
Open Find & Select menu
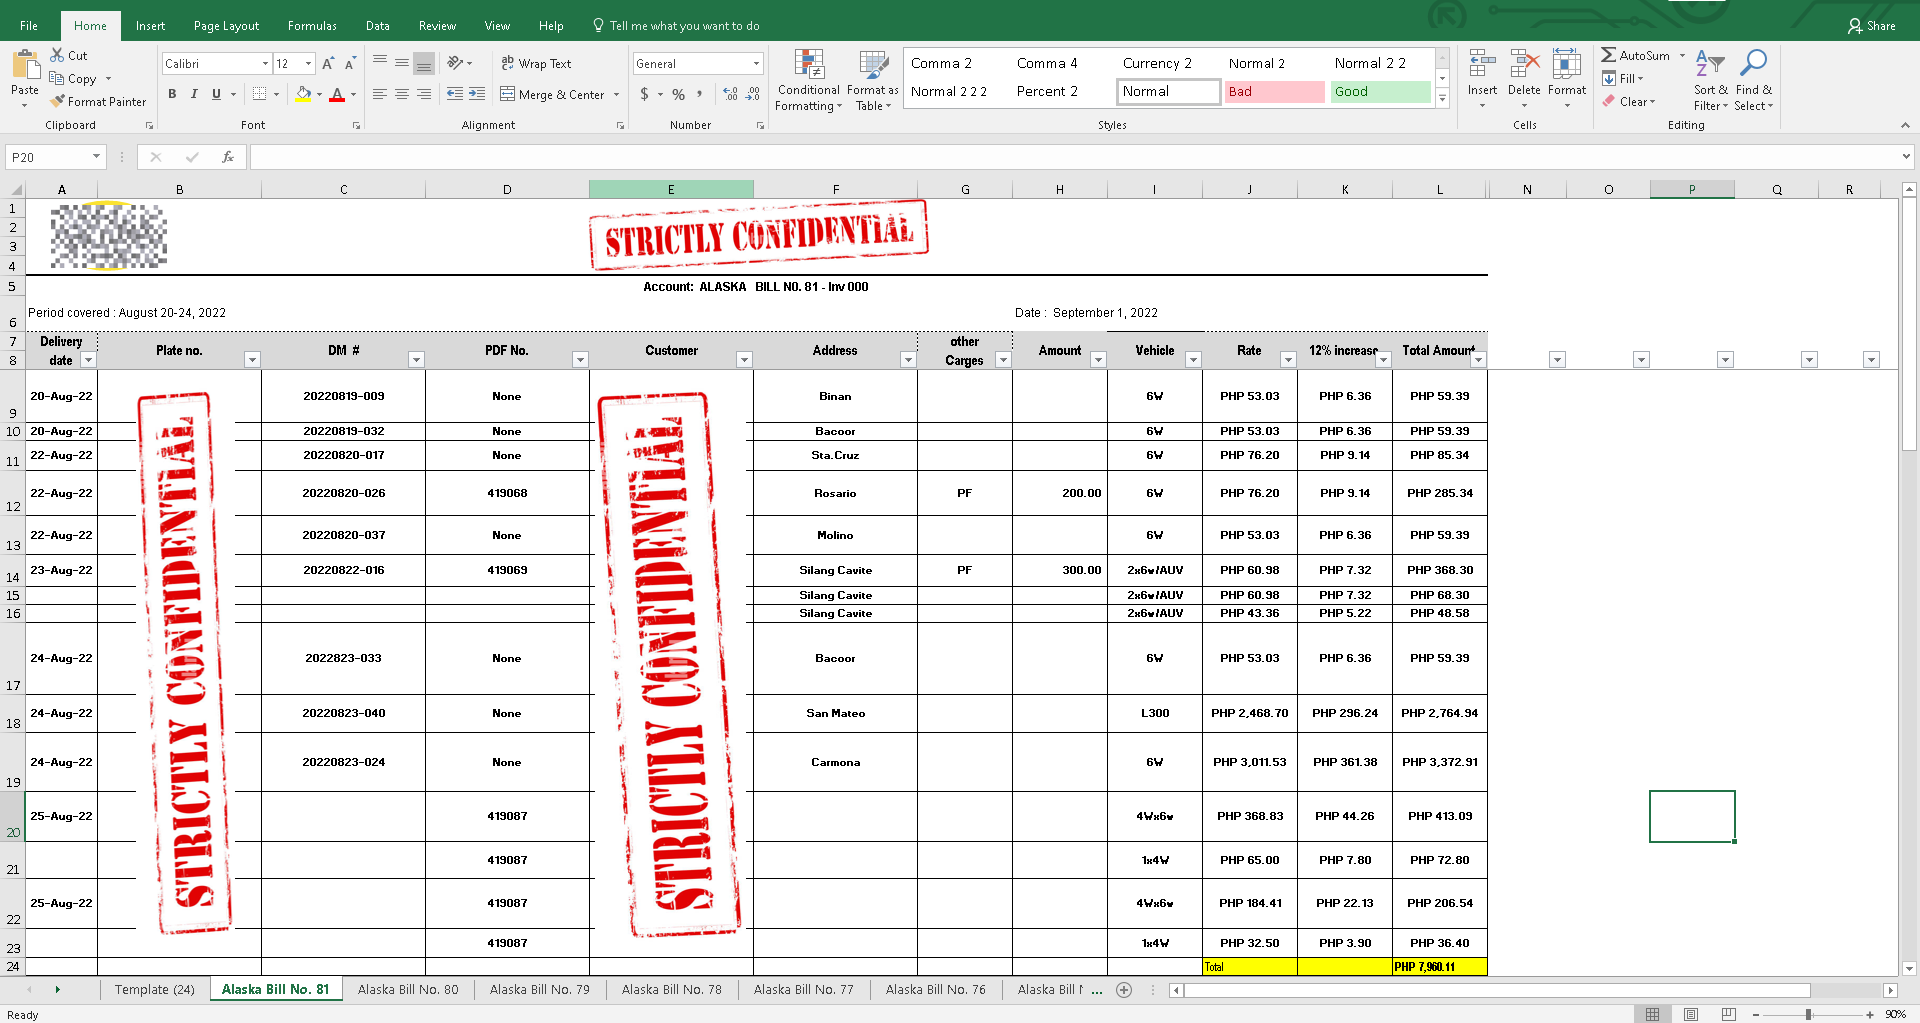click(x=1753, y=80)
